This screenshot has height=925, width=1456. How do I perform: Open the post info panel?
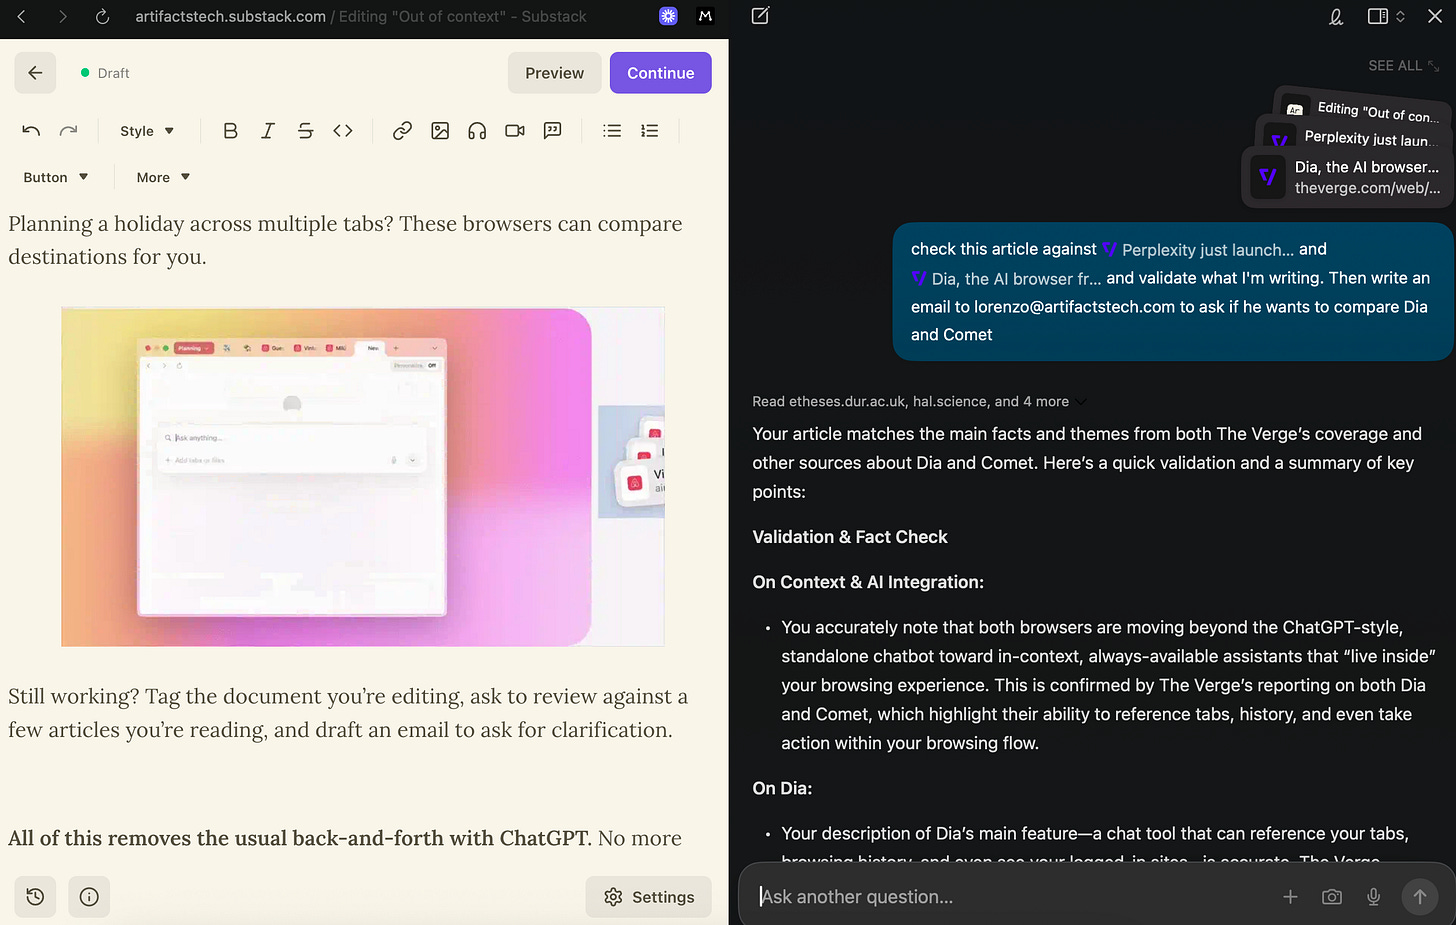[89, 897]
